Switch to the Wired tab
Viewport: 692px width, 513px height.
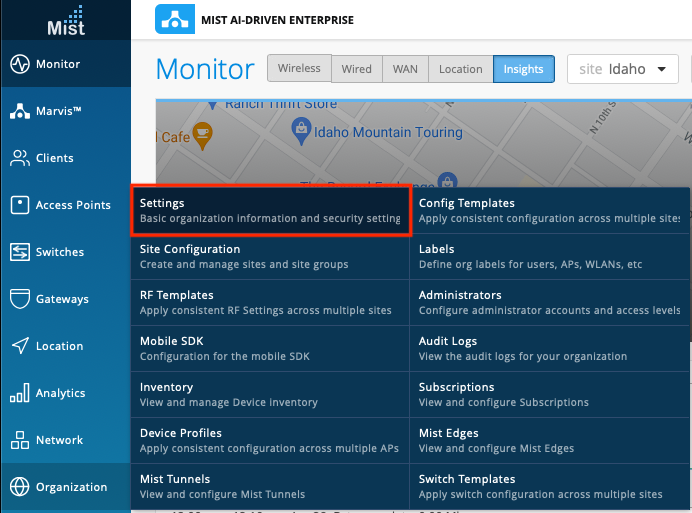coord(356,69)
